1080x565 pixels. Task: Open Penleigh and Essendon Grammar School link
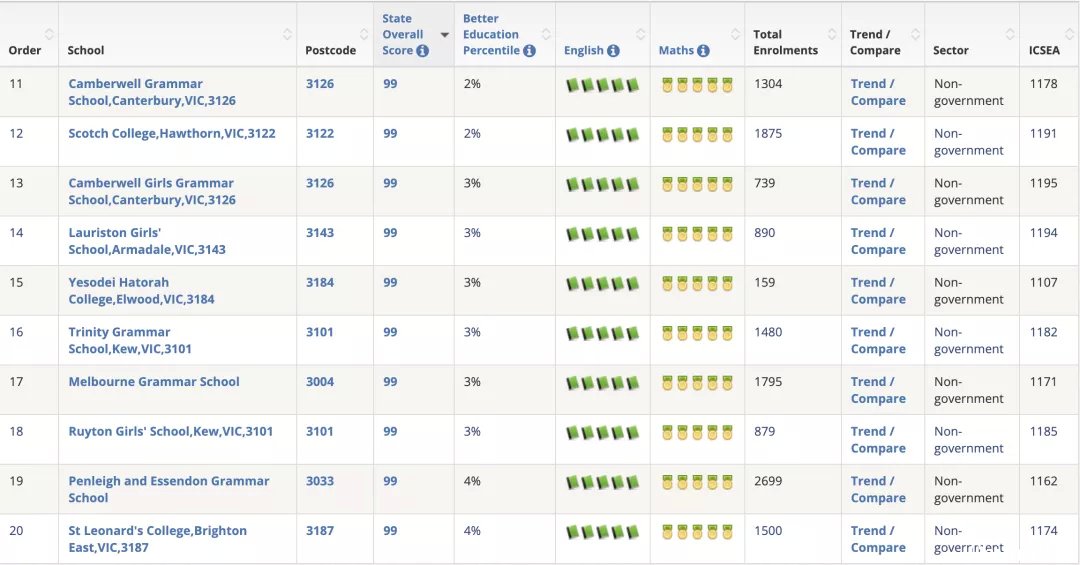tap(169, 489)
